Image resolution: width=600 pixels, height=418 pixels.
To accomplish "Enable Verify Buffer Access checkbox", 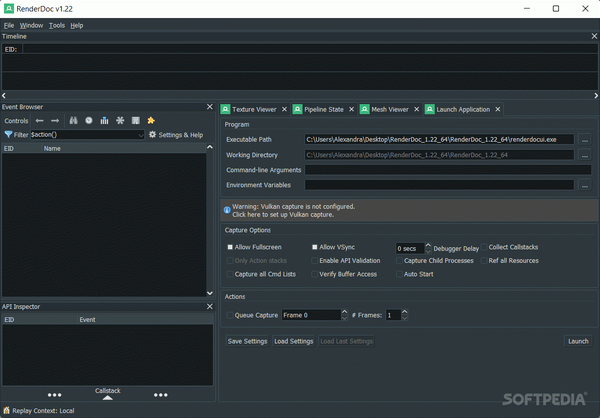I will [315, 274].
